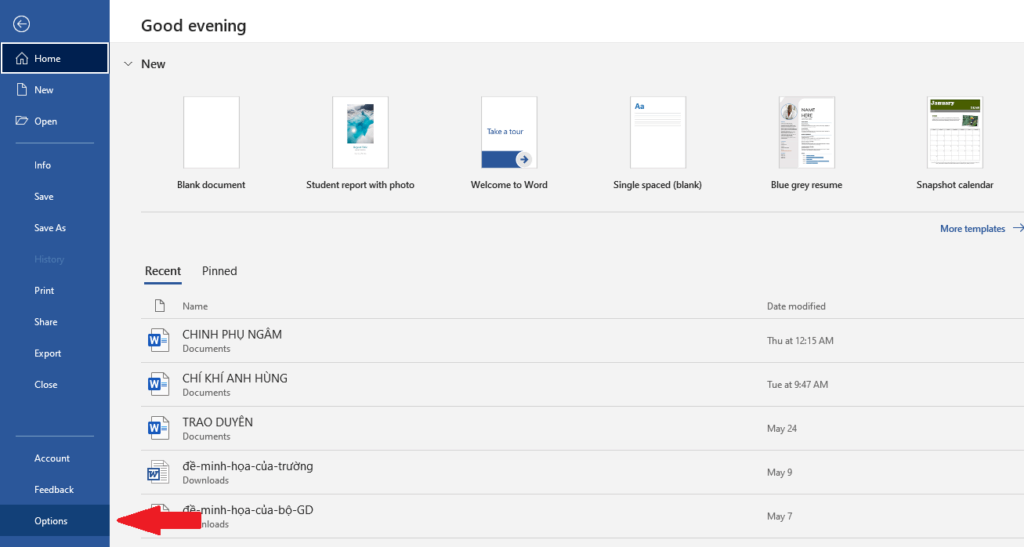Image resolution: width=1024 pixels, height=547 pixels.
Task: Open the đề-minh-họa-của-trường file
Action: (x=583, y=472)
